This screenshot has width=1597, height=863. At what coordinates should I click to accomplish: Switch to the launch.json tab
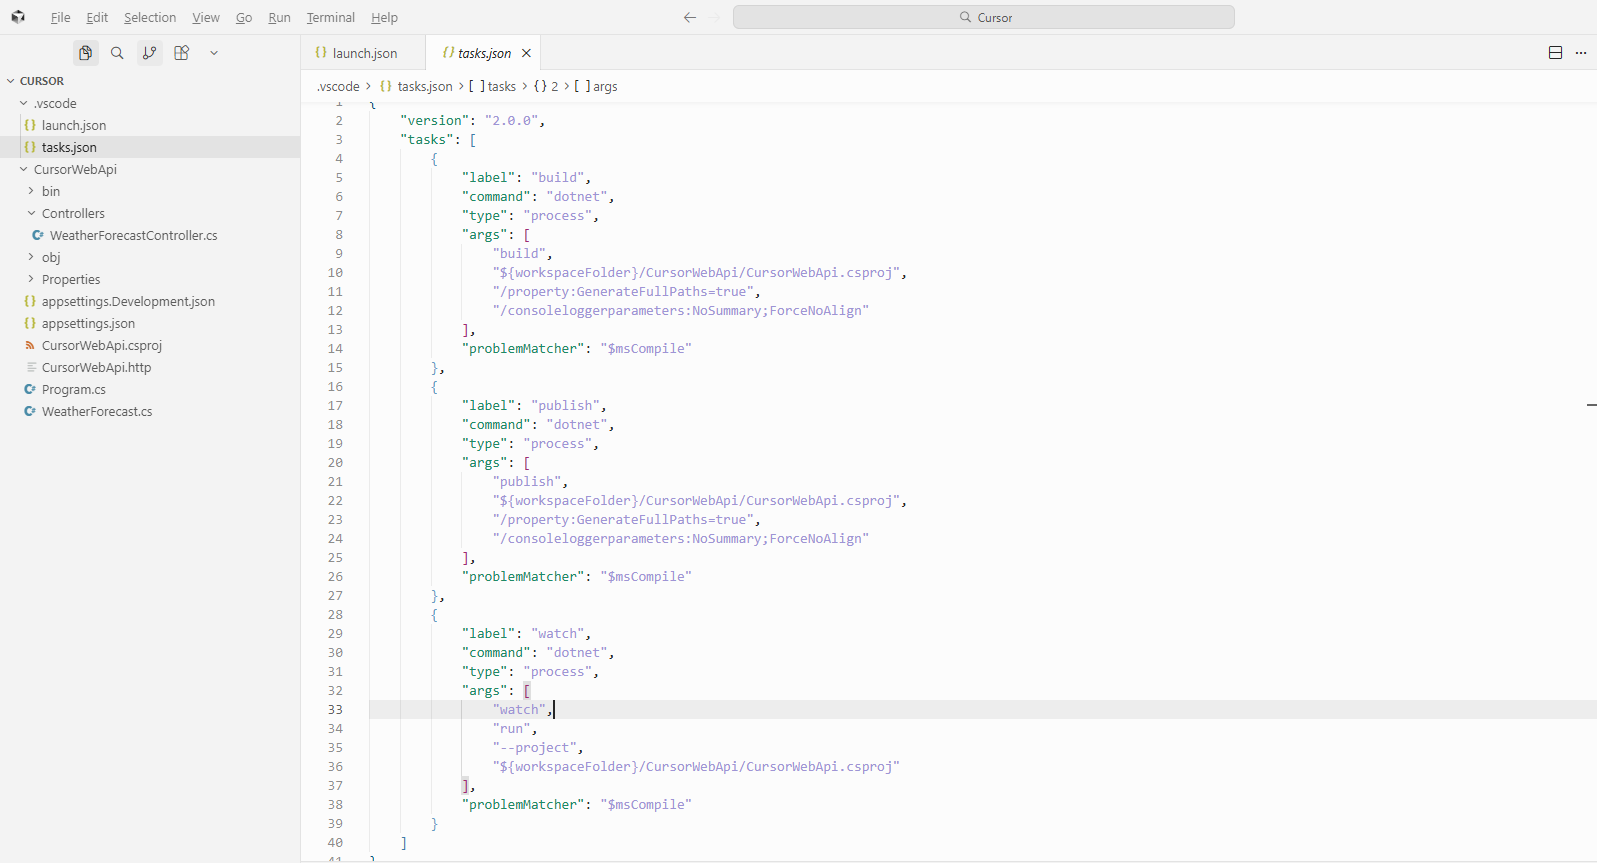click(x=363, y=53)
